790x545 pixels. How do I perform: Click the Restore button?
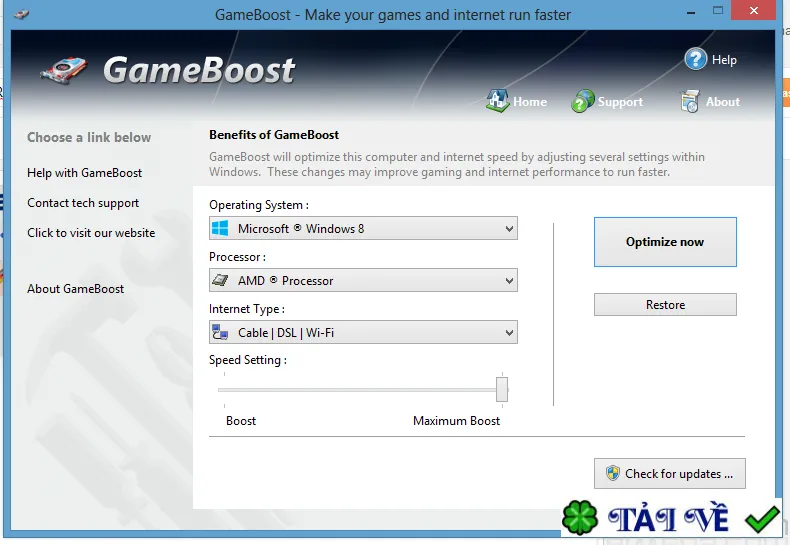(x=665, y=305)
